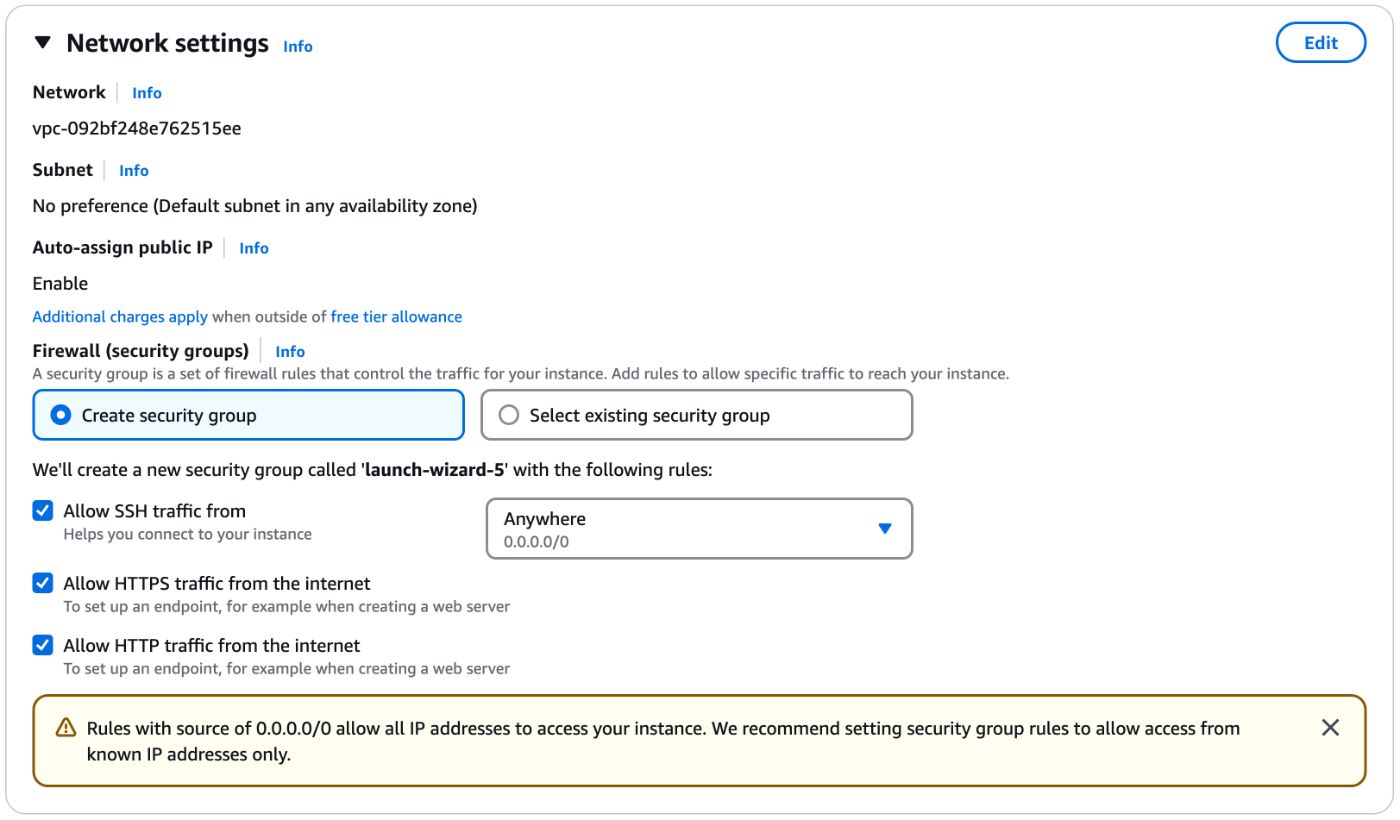
Task: Uncheck Allow HTTP traffic from the internet
Action: 42,645
